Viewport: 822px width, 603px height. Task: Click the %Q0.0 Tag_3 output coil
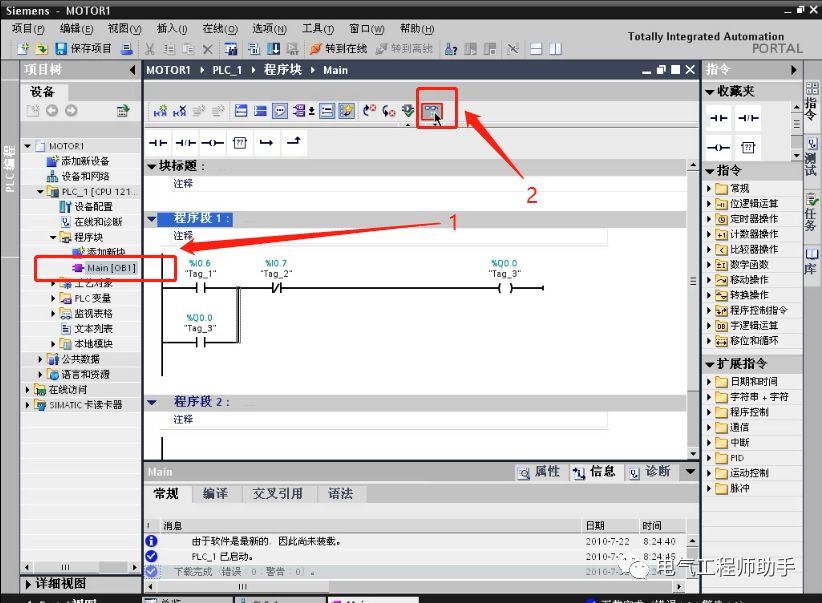click(x=505, y=288)
